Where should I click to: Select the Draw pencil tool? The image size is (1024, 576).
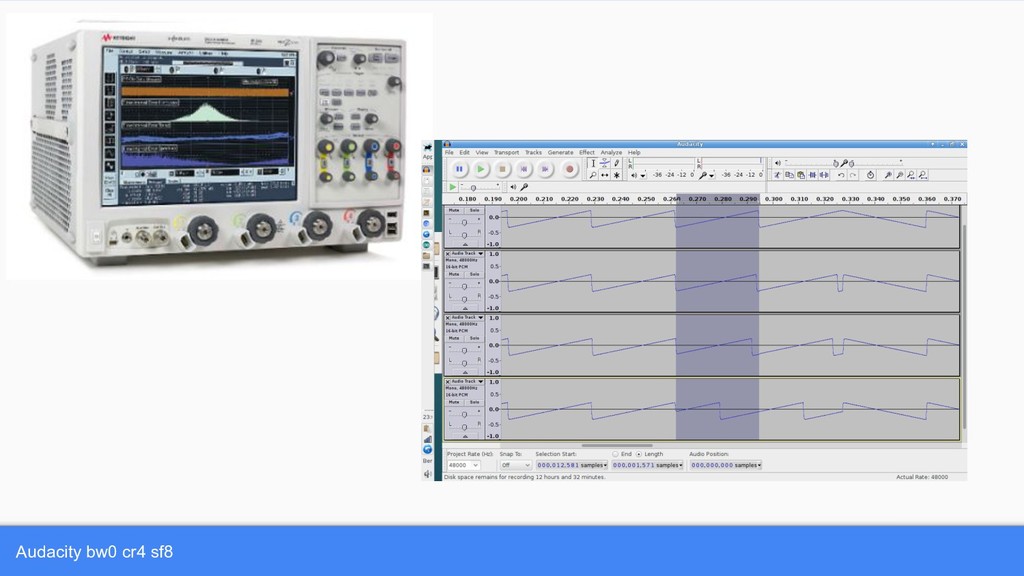[x=616, y=163]
